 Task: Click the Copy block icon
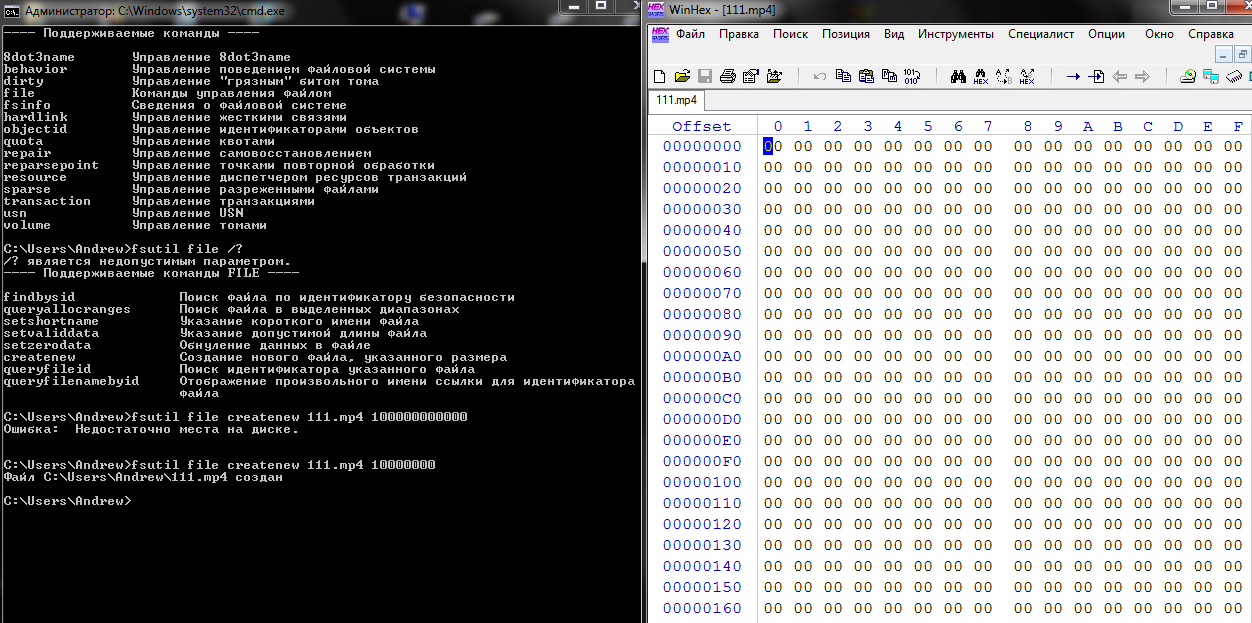click(843, 76)
